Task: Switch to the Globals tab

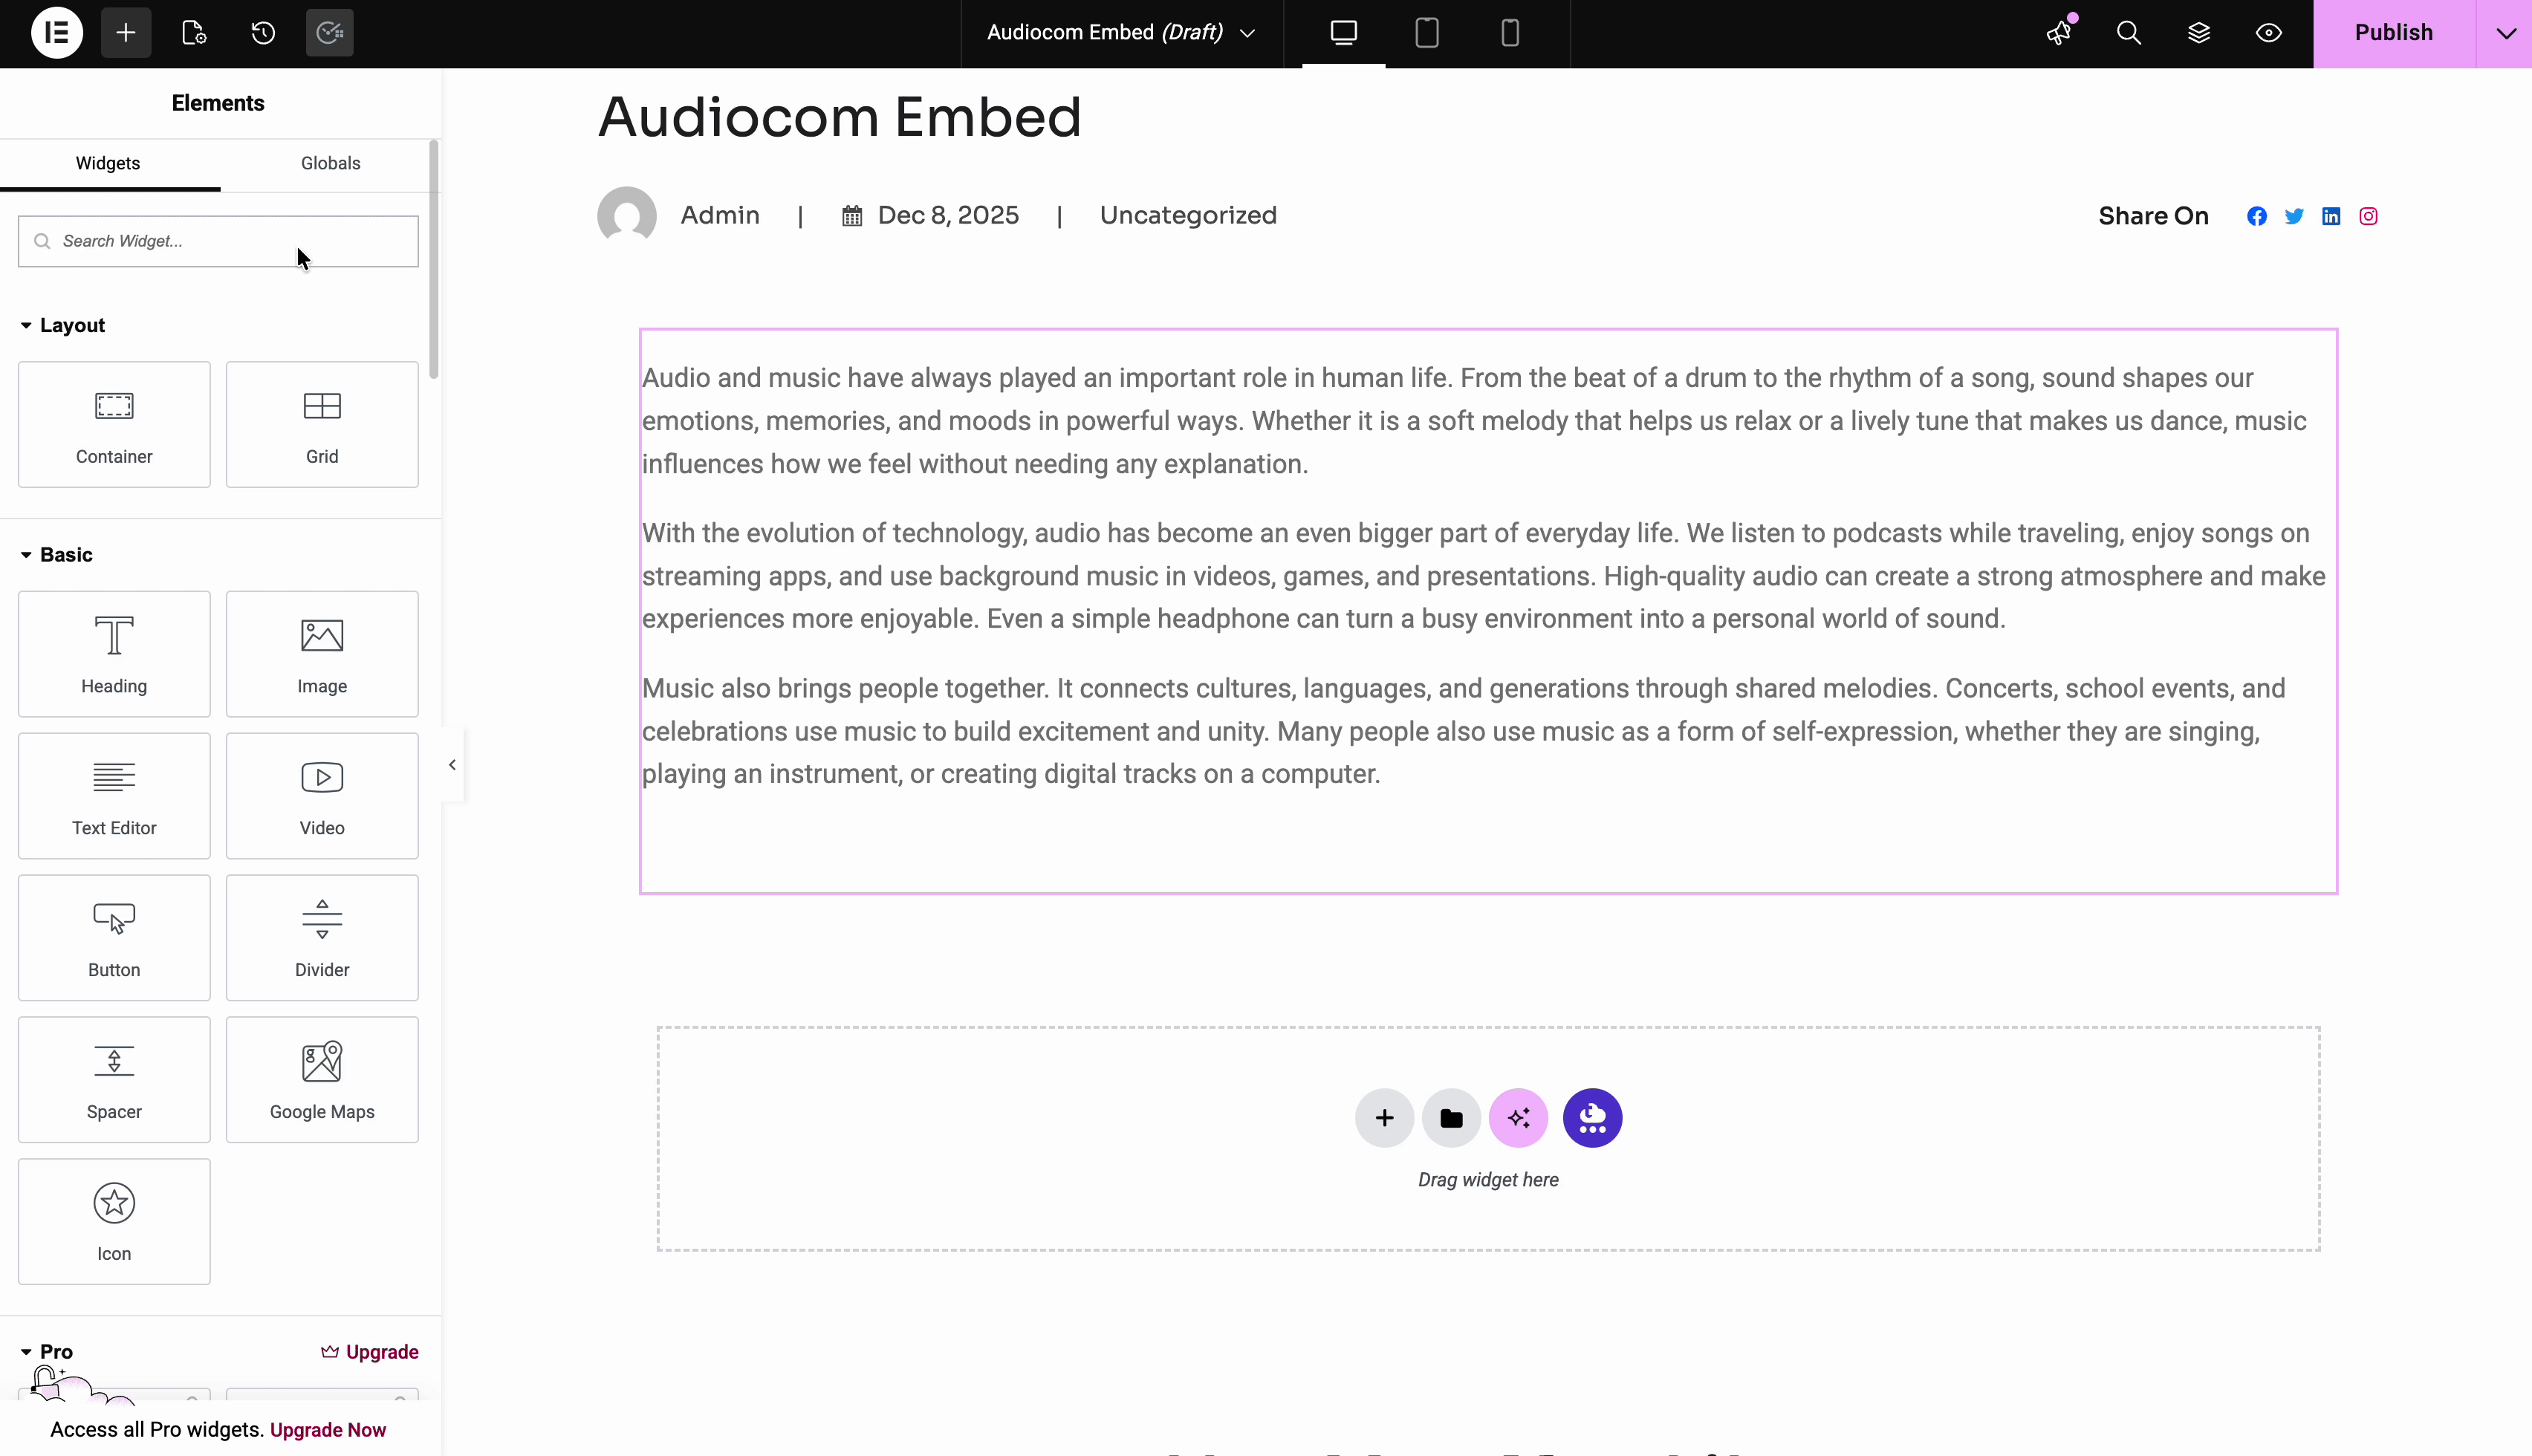Action: pyautogui.click(x=330, y=163)
